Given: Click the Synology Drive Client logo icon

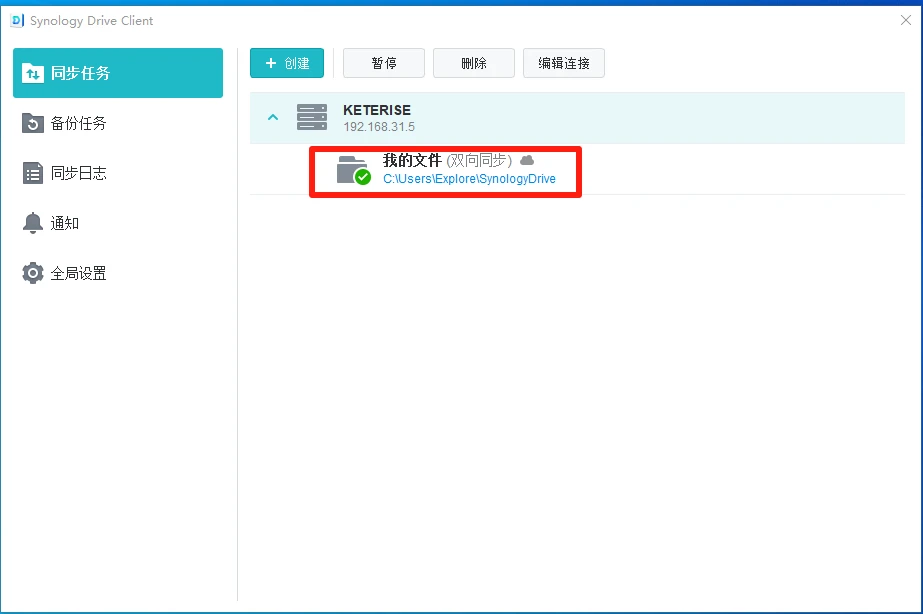Looking at the screenshot, I should click(17, 21).
